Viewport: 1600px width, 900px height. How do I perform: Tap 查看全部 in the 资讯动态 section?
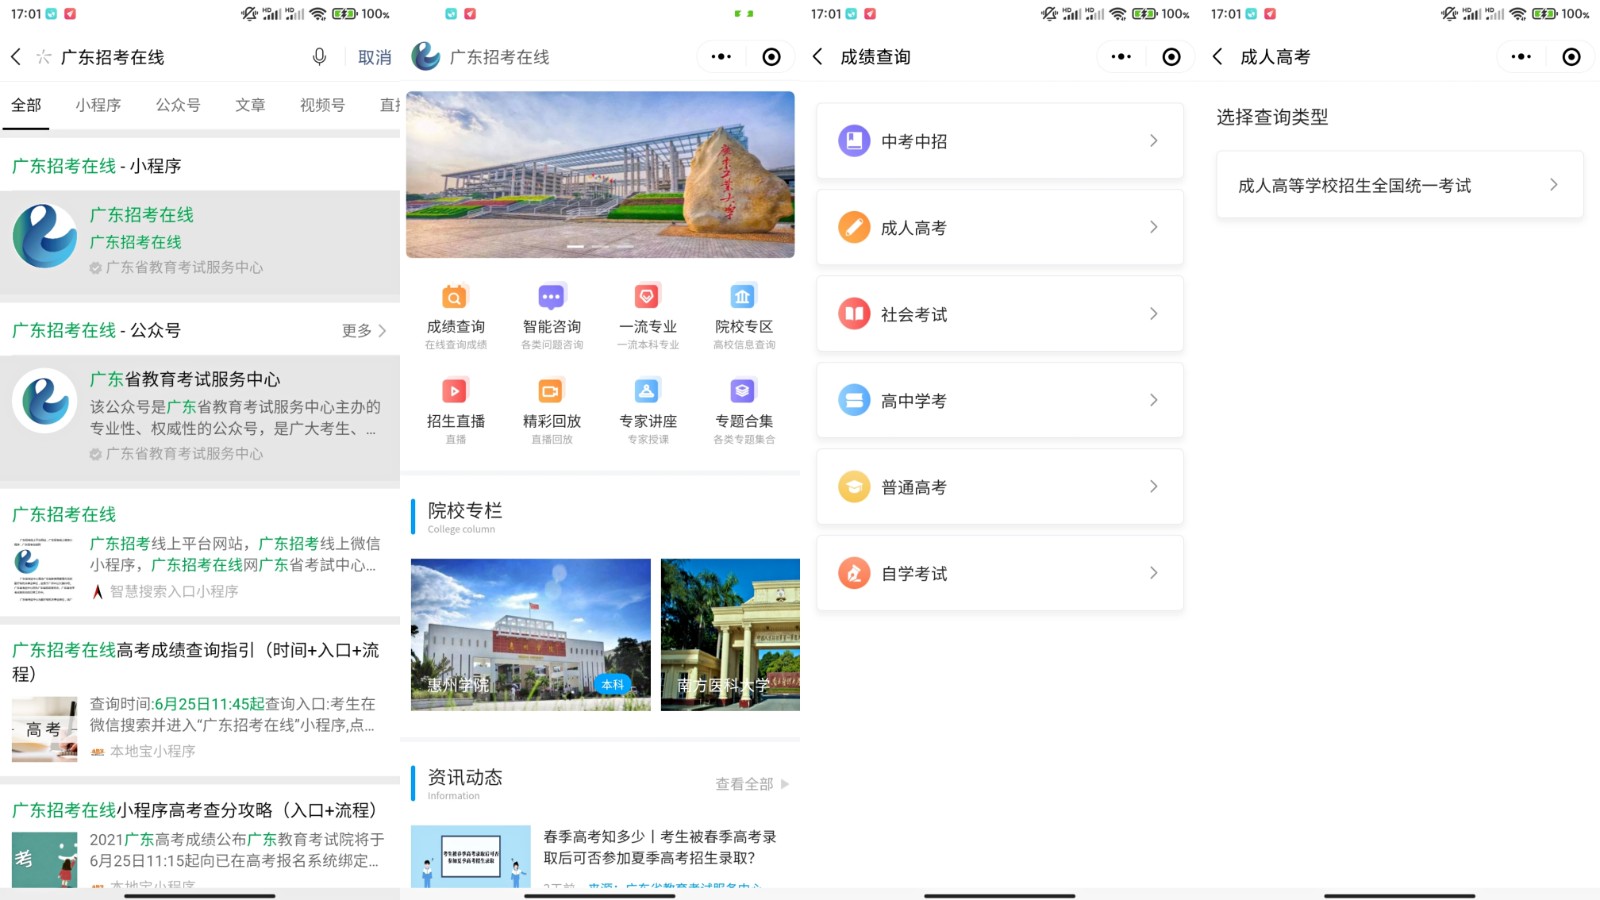pyautogui.click(x=752, y=784)
